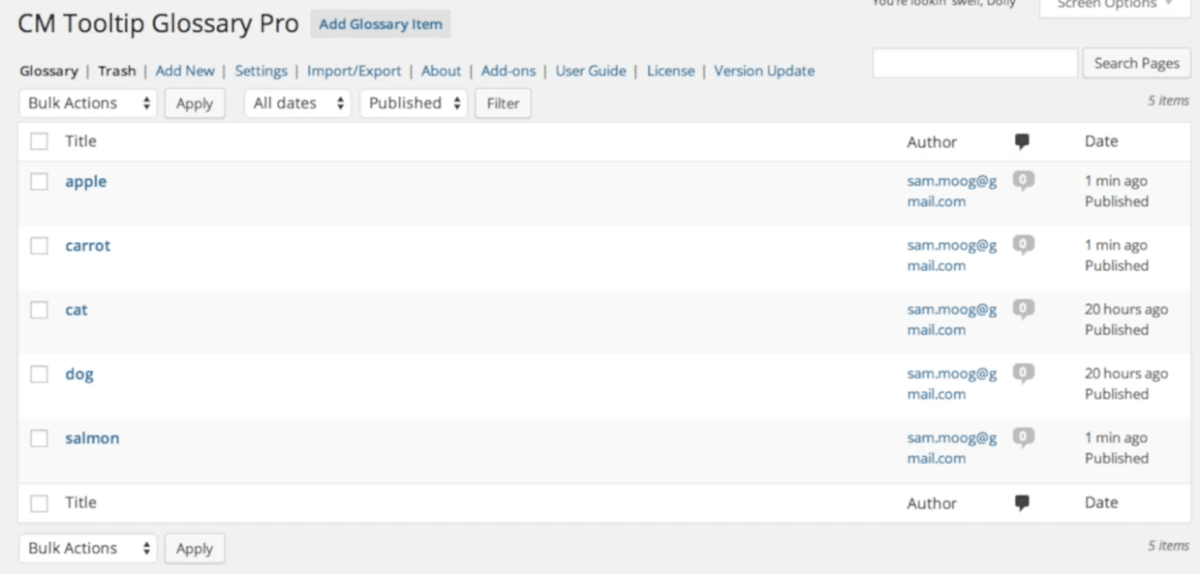Sort by the comments column header icon

[x=1021, y=142]
